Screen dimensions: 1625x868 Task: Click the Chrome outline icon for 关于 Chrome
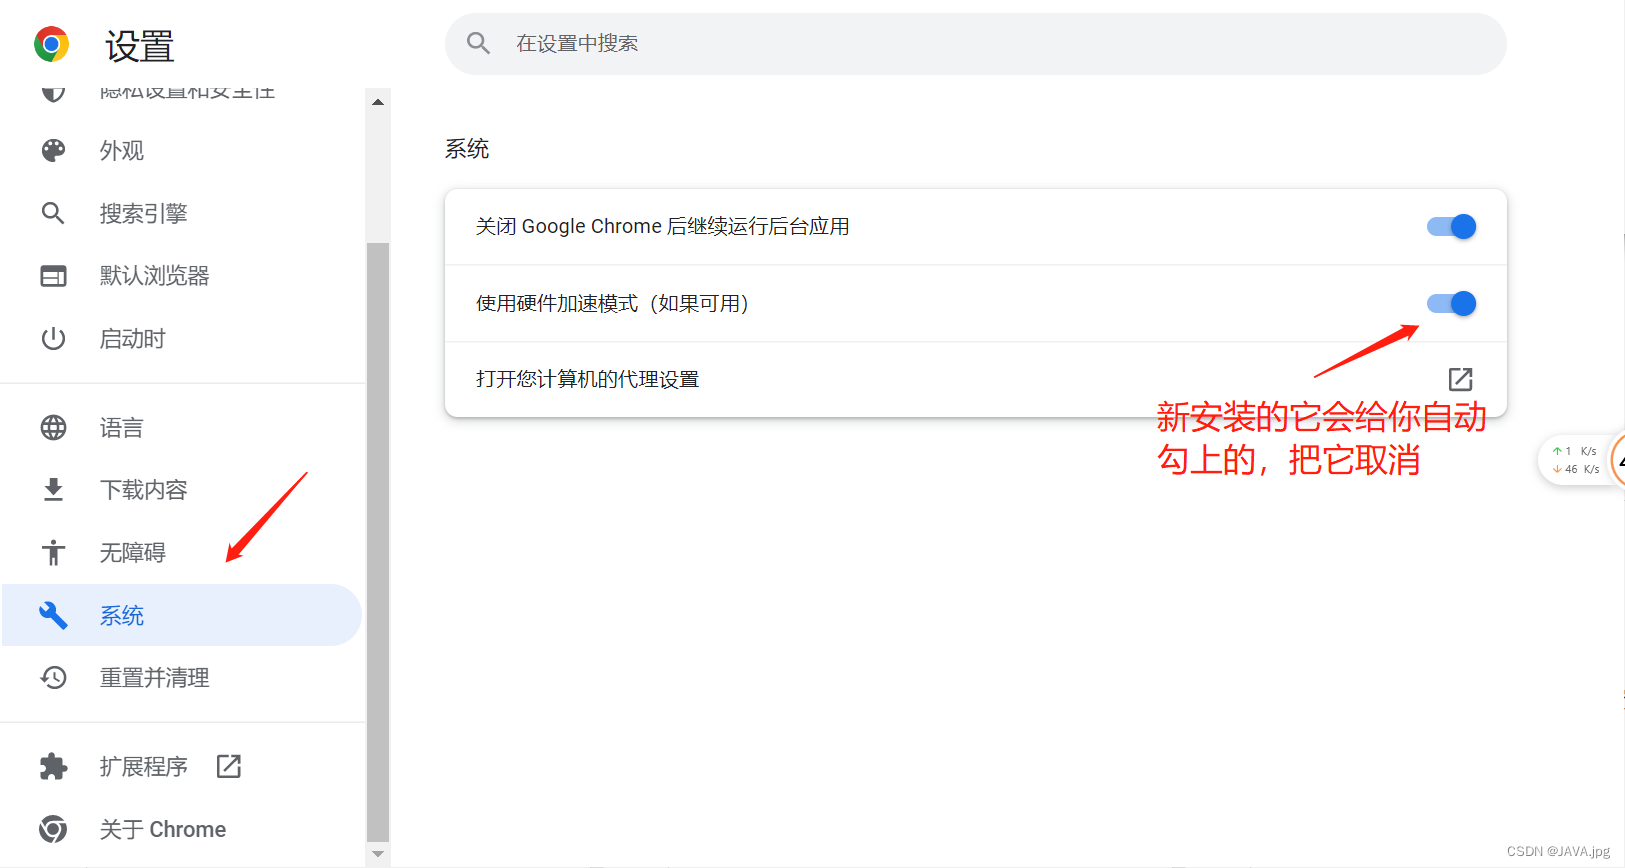53,829
